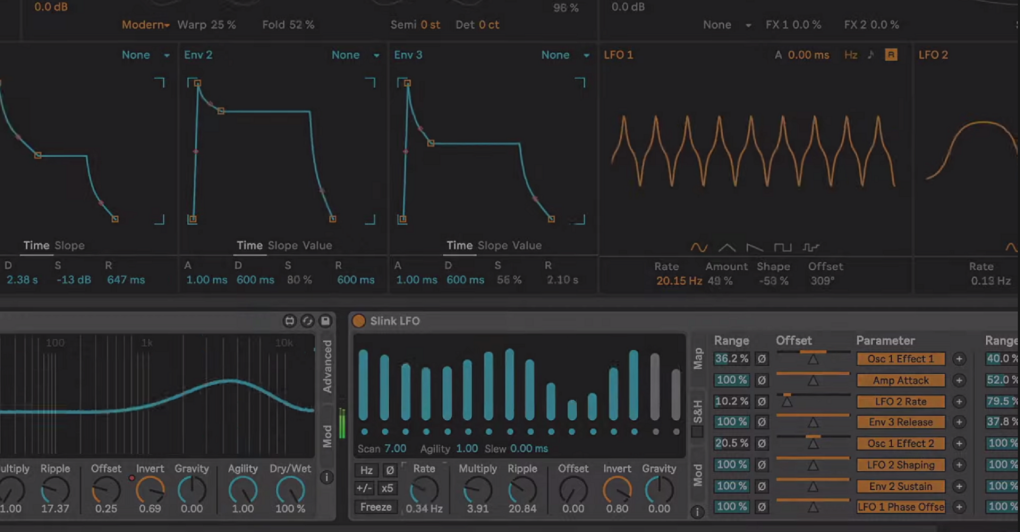Select the triangle waveform for LFO 1

tap(727, 248)
